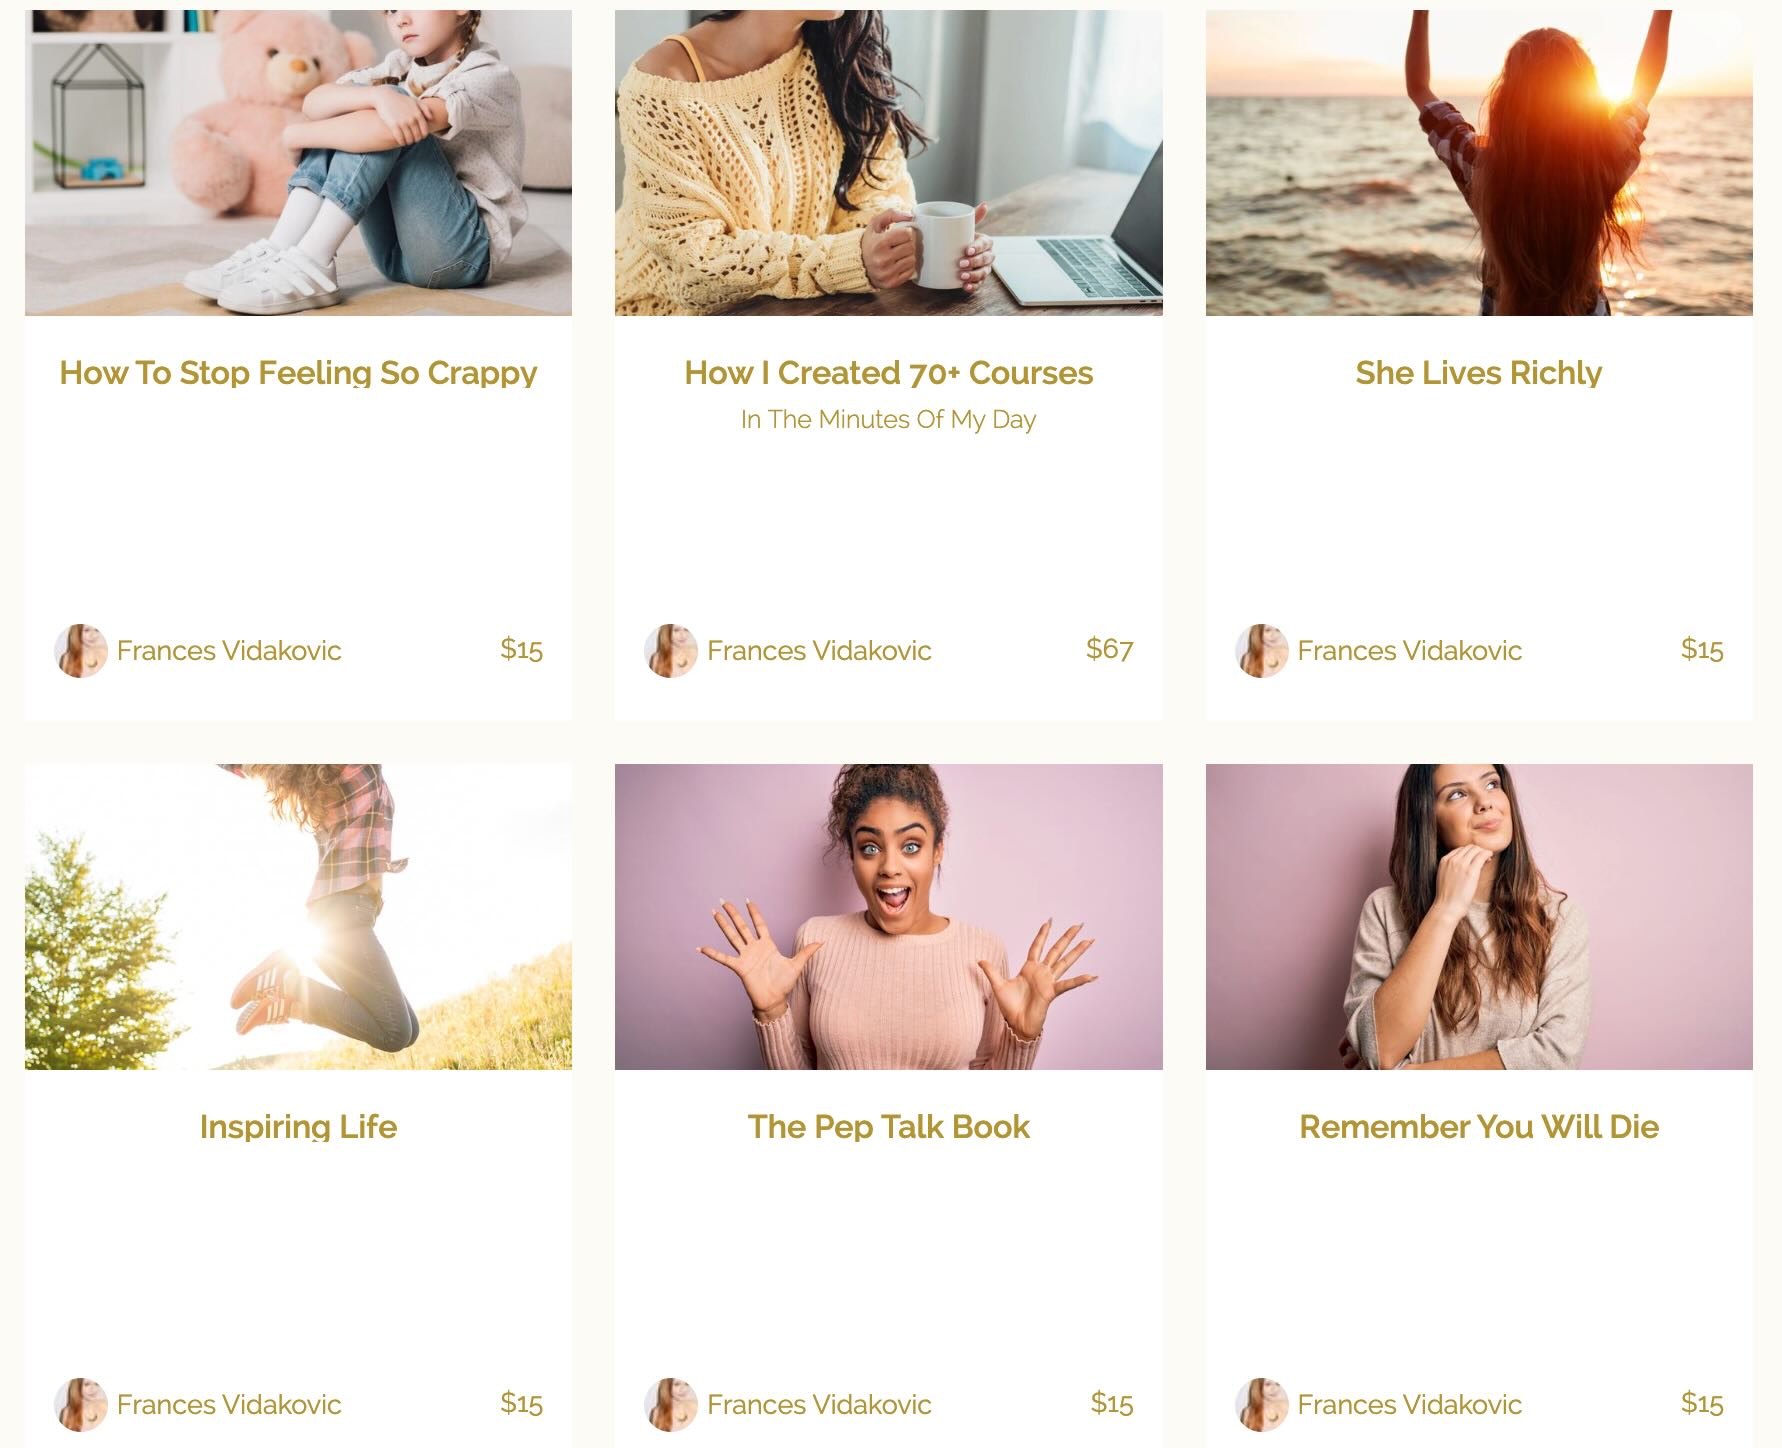Select the She Lives Richly course title
This screenshot has height=1448, width=1782.
[x=1479, y=373]
